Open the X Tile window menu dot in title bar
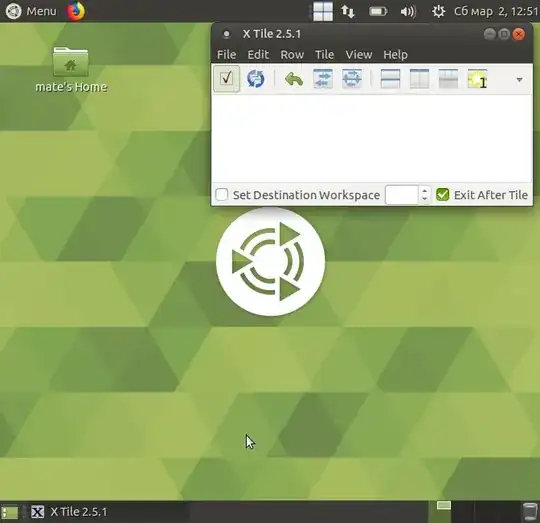Image resolution: width=540 pixels, height=523 pixels. 226,34
